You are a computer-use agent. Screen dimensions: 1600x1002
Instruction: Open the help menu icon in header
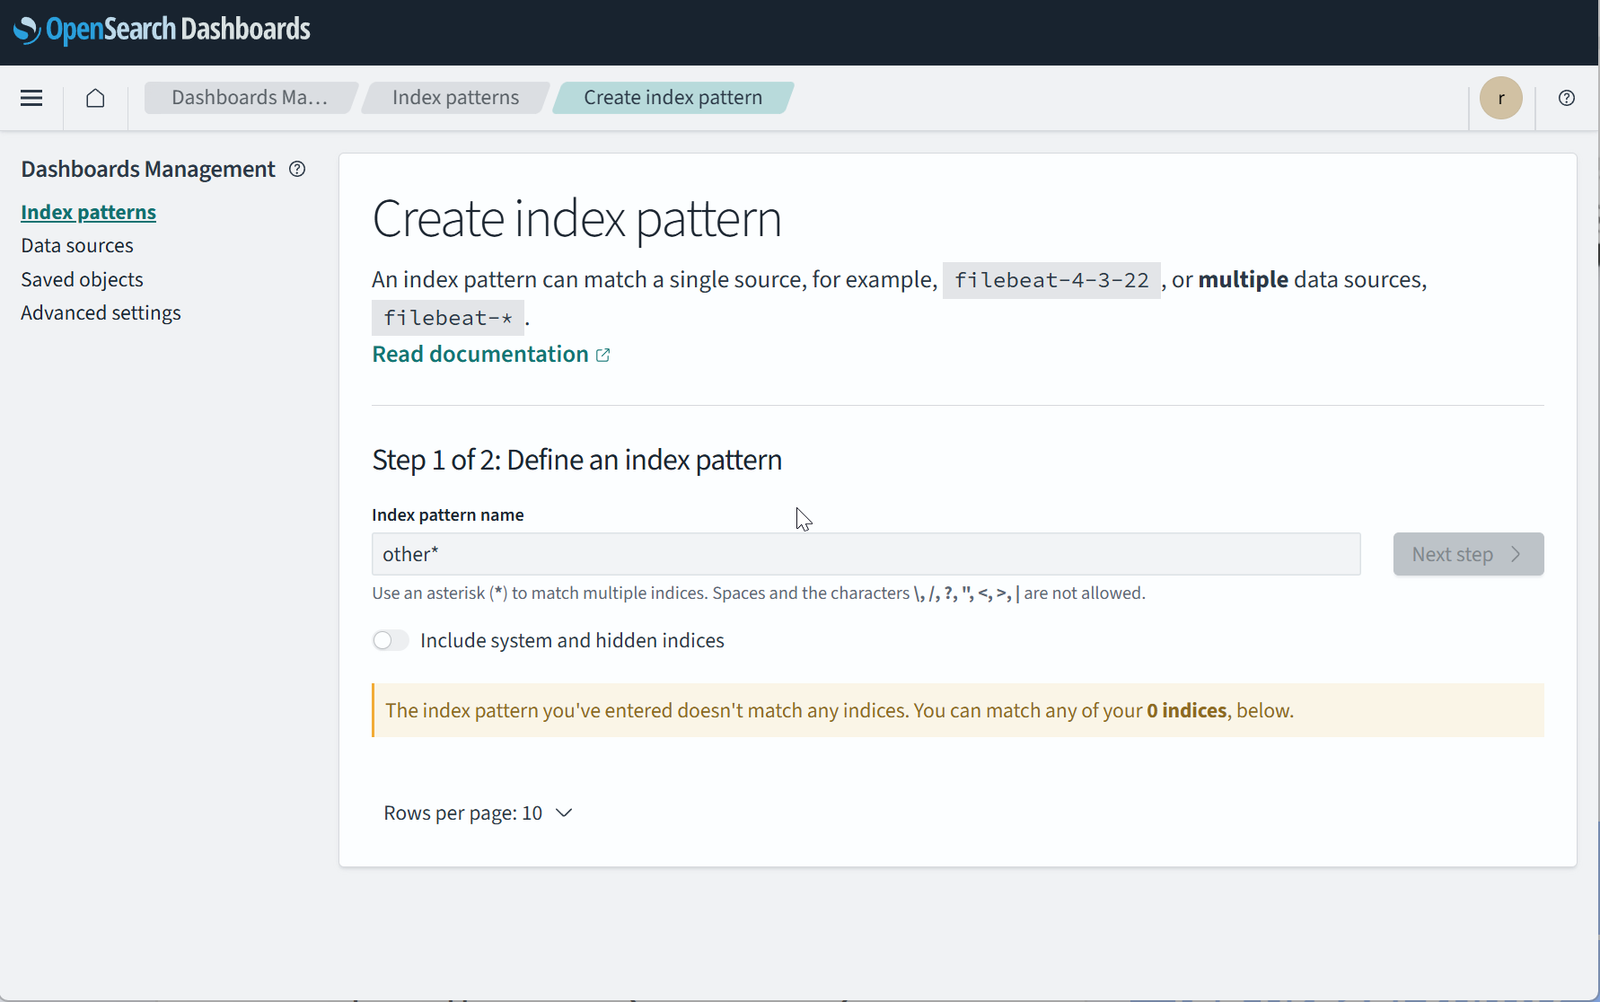[x=1567, y=98]
